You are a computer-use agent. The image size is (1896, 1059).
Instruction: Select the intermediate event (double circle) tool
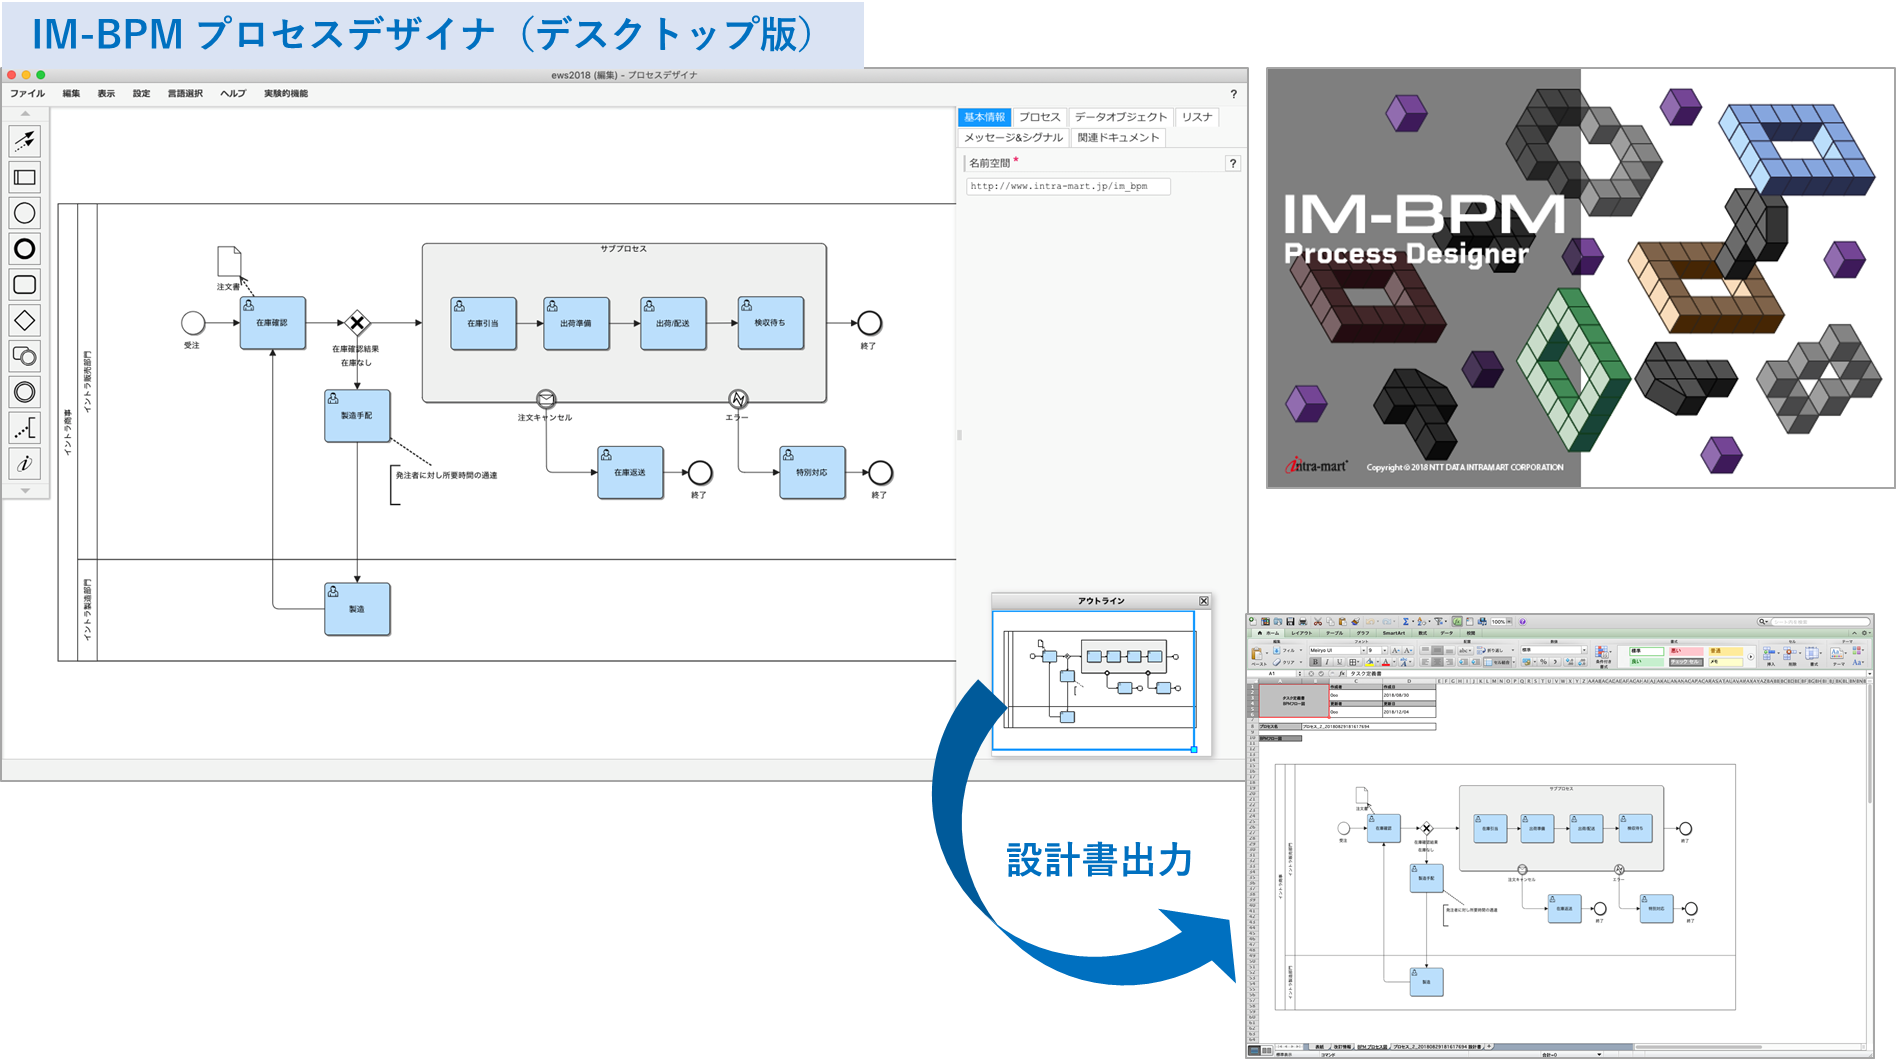pyautogui.click(x=25, y=392)
